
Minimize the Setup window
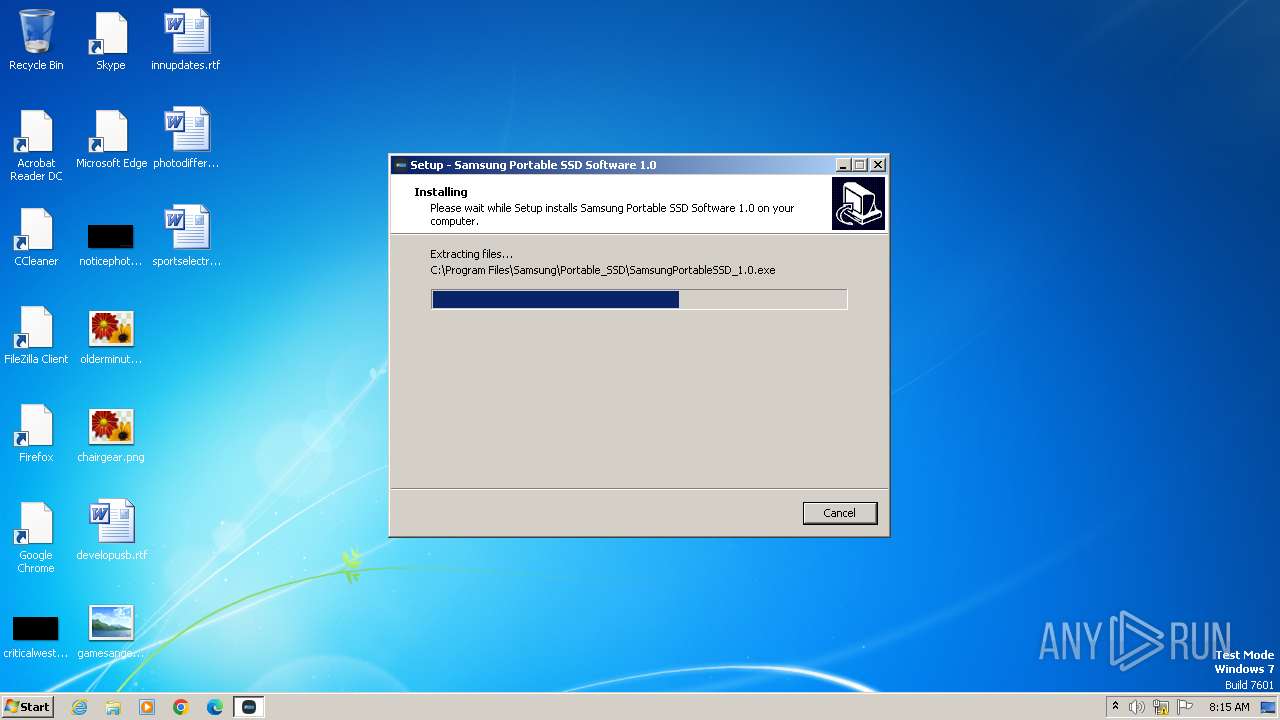coord(842,165)
